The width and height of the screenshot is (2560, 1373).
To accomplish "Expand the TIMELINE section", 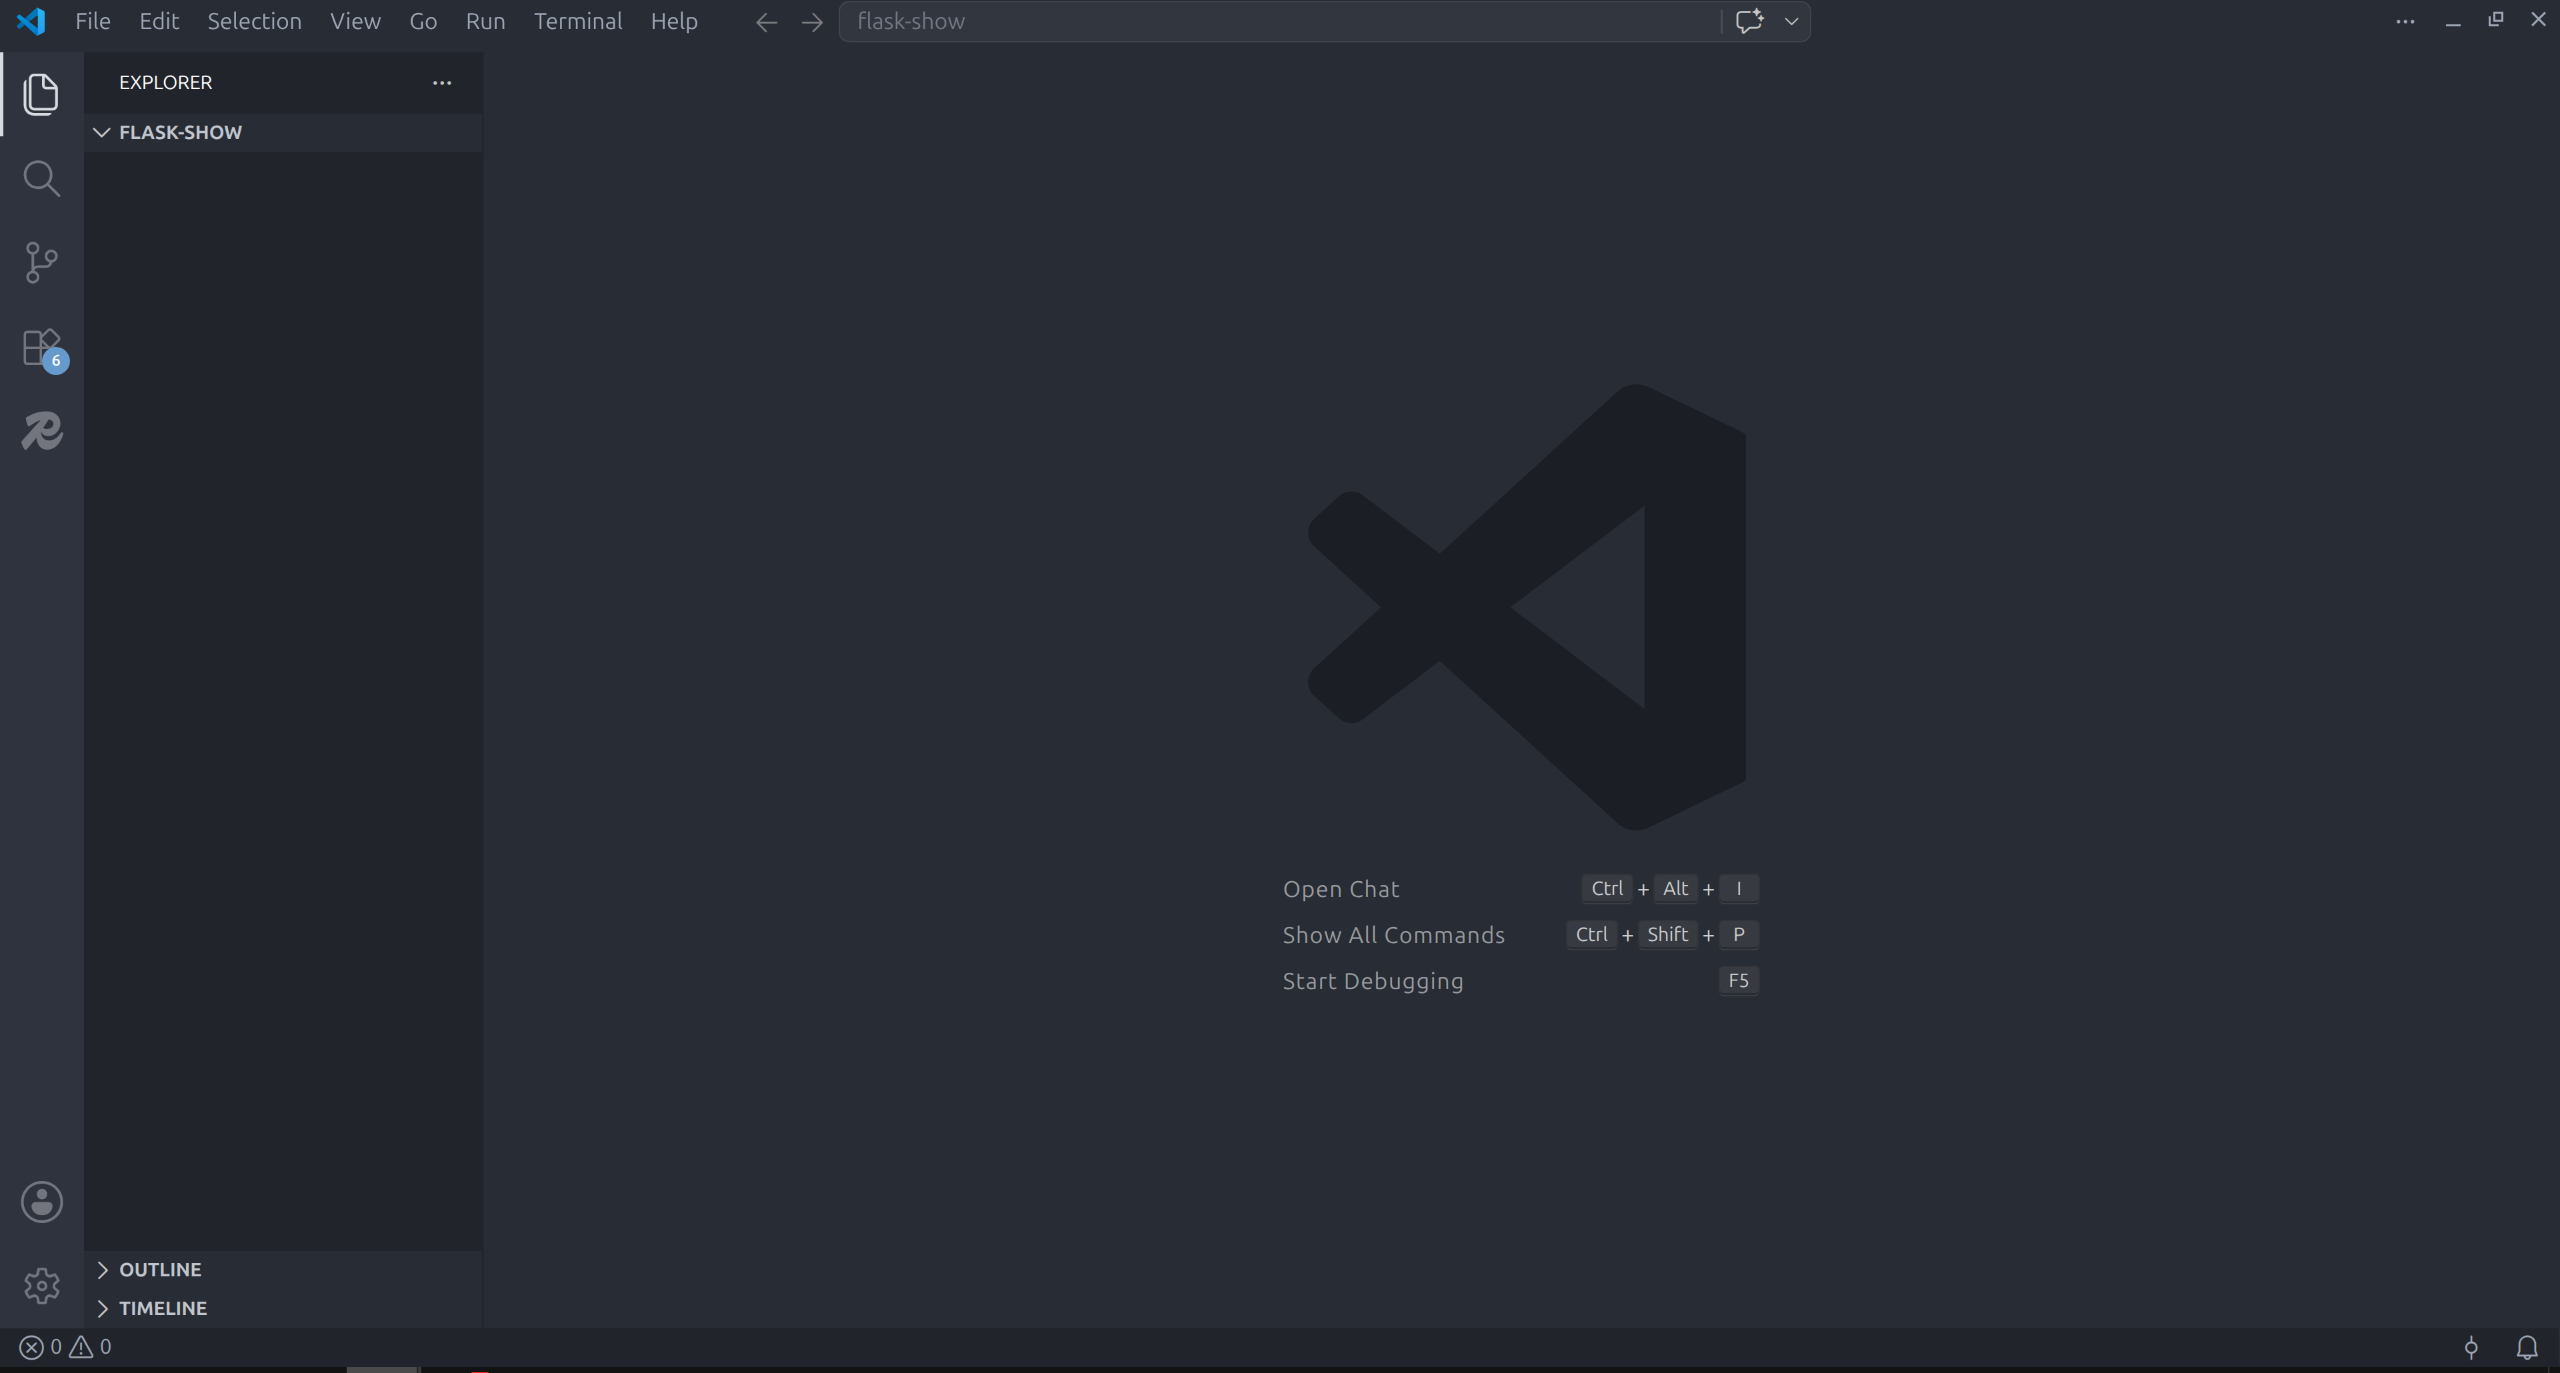I will pyautogui.click(x=283, y=1308).
